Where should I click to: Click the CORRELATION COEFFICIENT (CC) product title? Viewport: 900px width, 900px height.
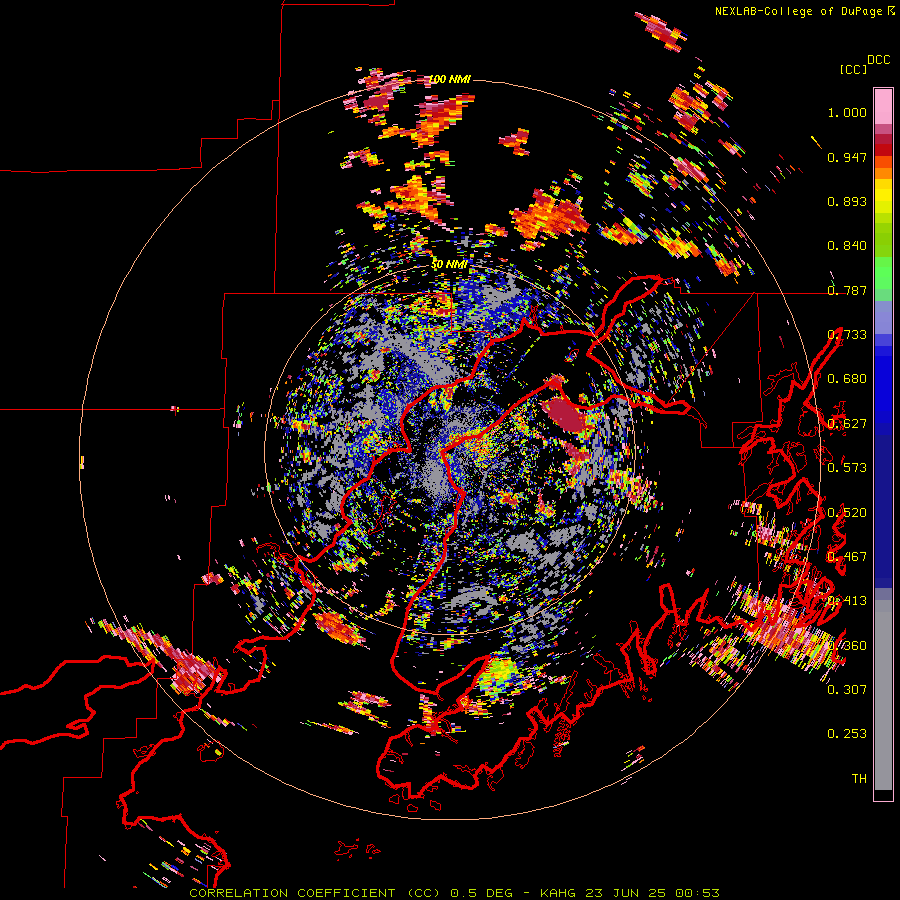click(315, 893)
